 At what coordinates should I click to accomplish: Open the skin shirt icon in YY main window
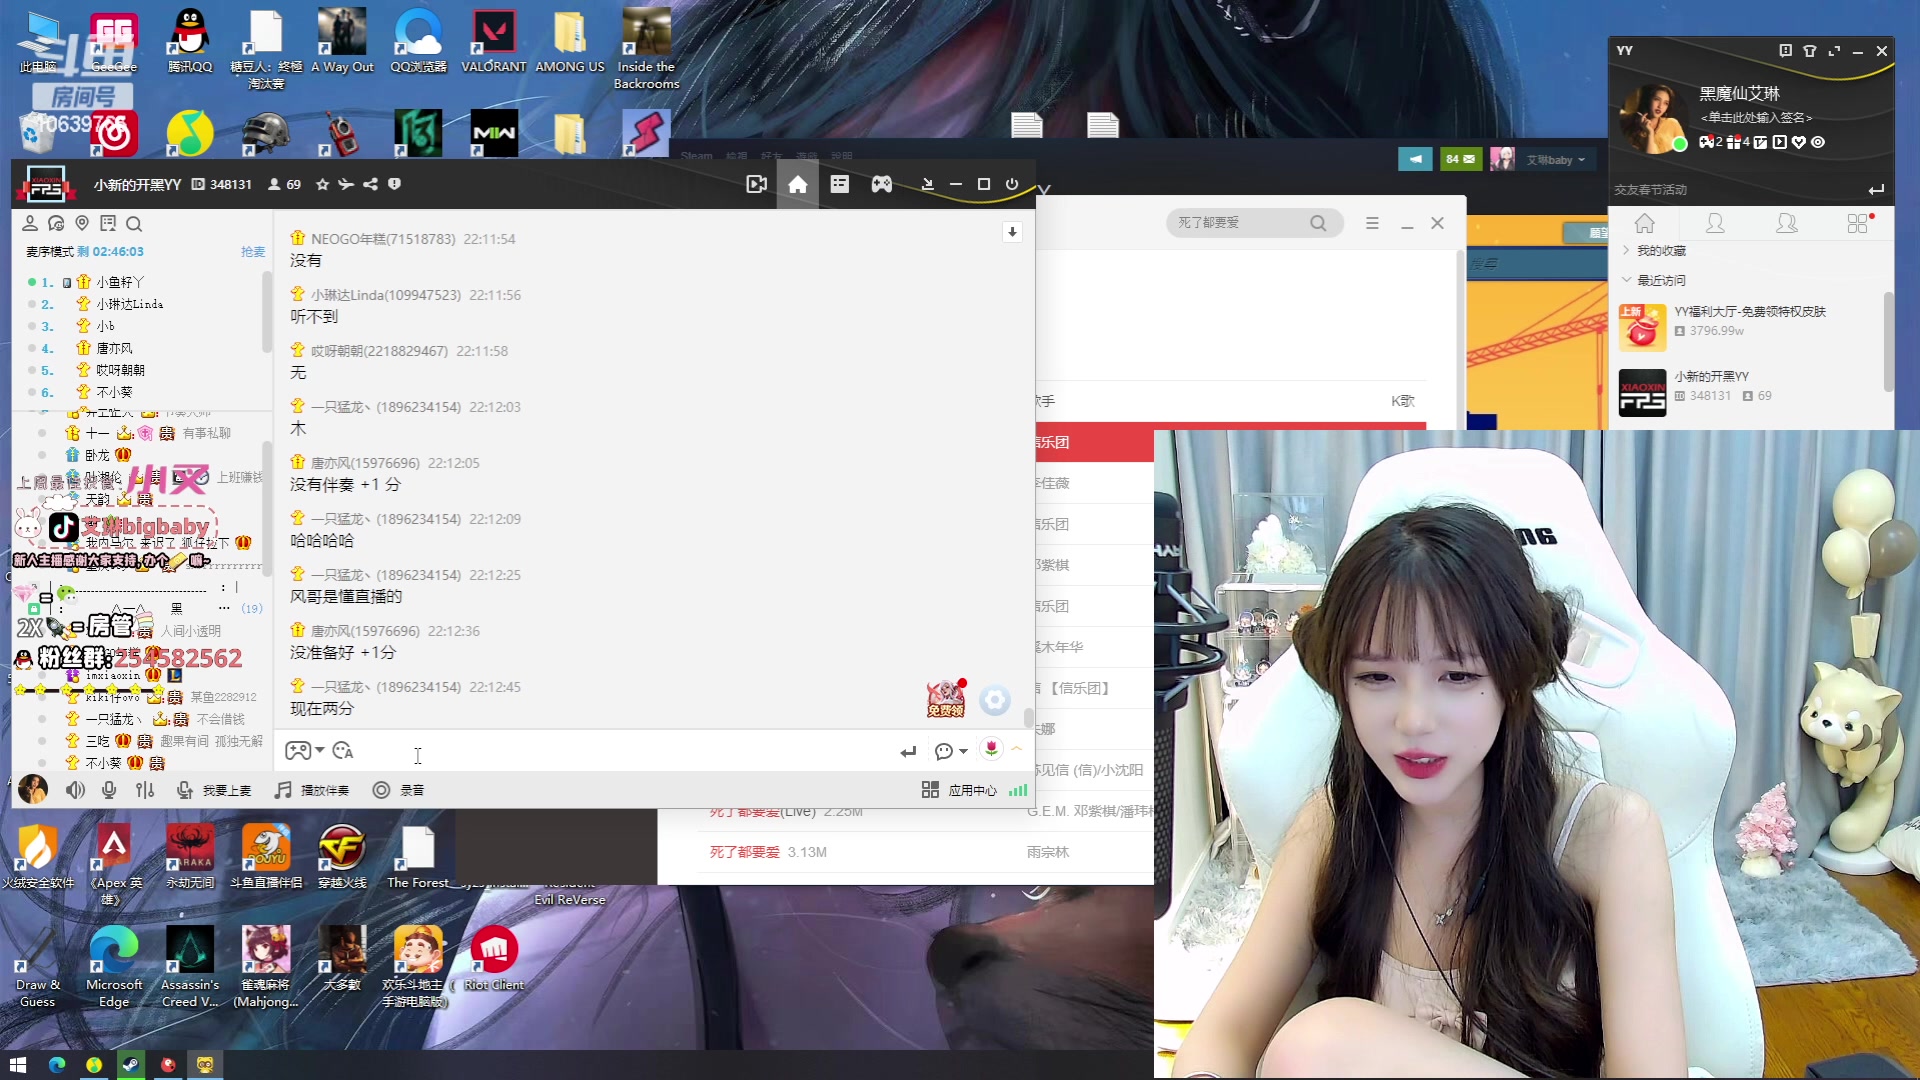(1810, 51)
